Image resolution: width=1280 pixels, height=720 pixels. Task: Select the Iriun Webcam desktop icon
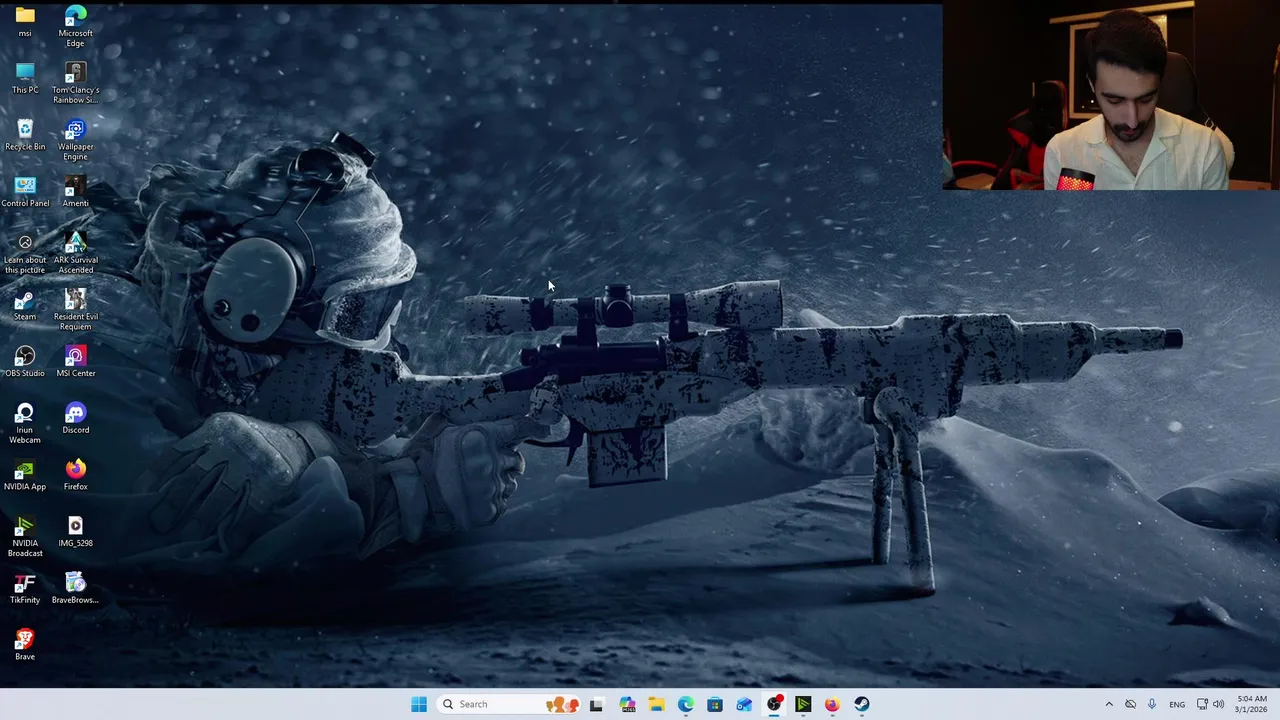(x=25, y=424)
